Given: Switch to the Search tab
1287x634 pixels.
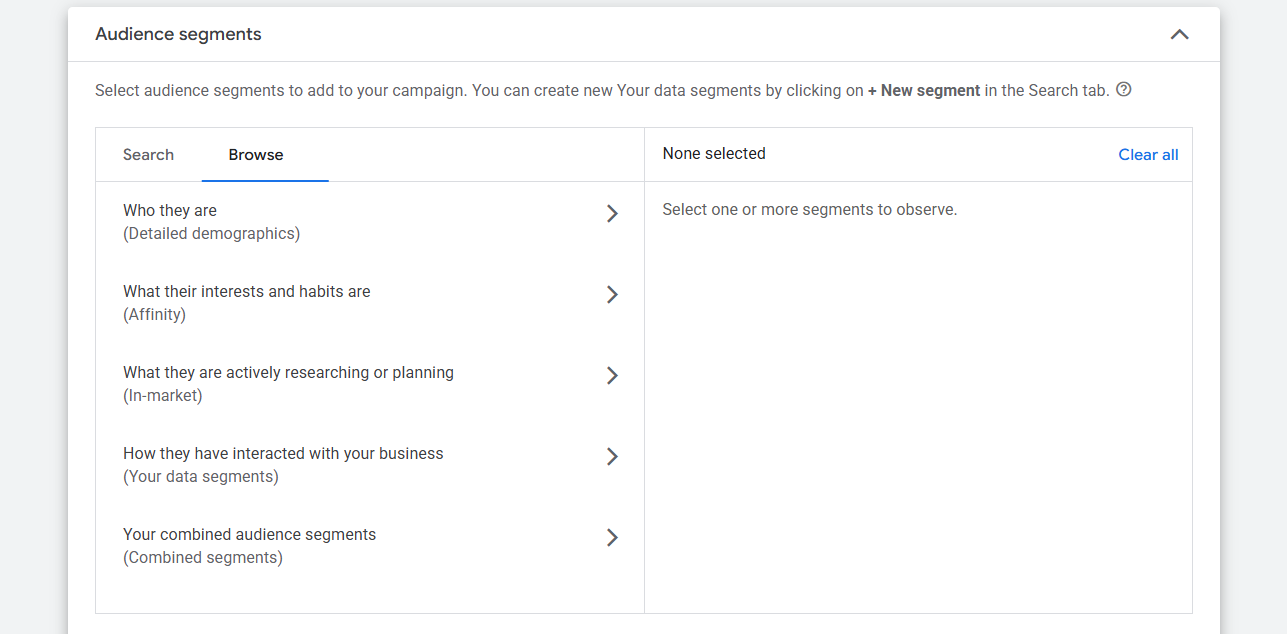Looking at the screenshot, I should pos(148,155).
